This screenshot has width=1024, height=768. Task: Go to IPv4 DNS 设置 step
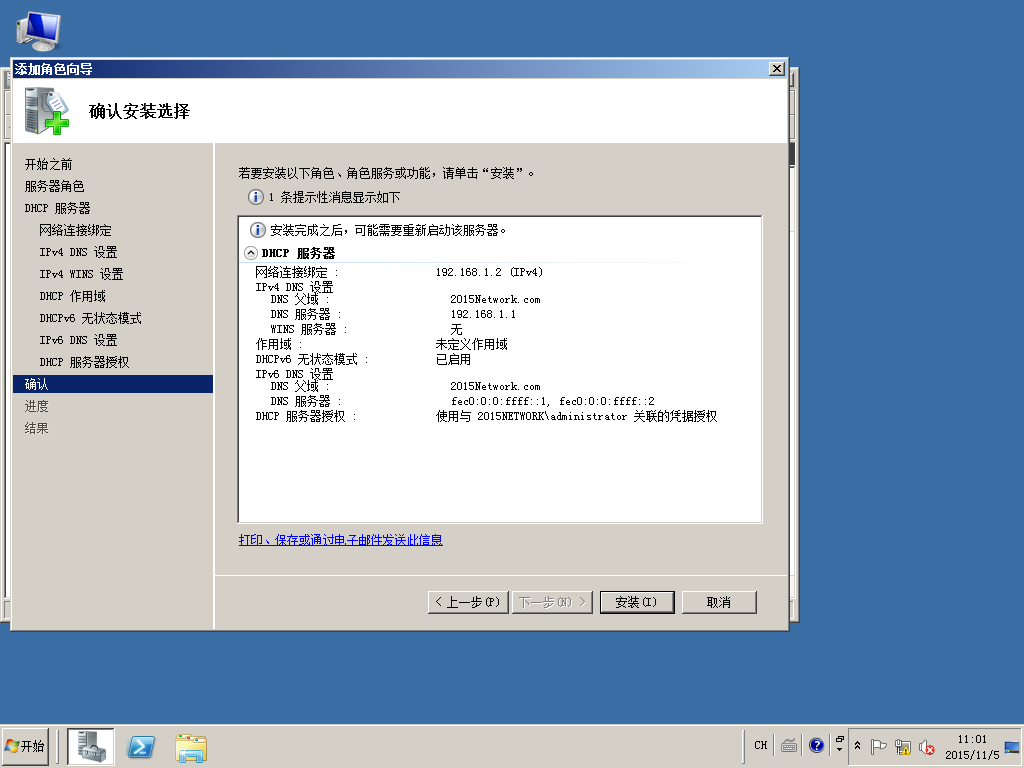pyautogui.click(x=78, y=252)
